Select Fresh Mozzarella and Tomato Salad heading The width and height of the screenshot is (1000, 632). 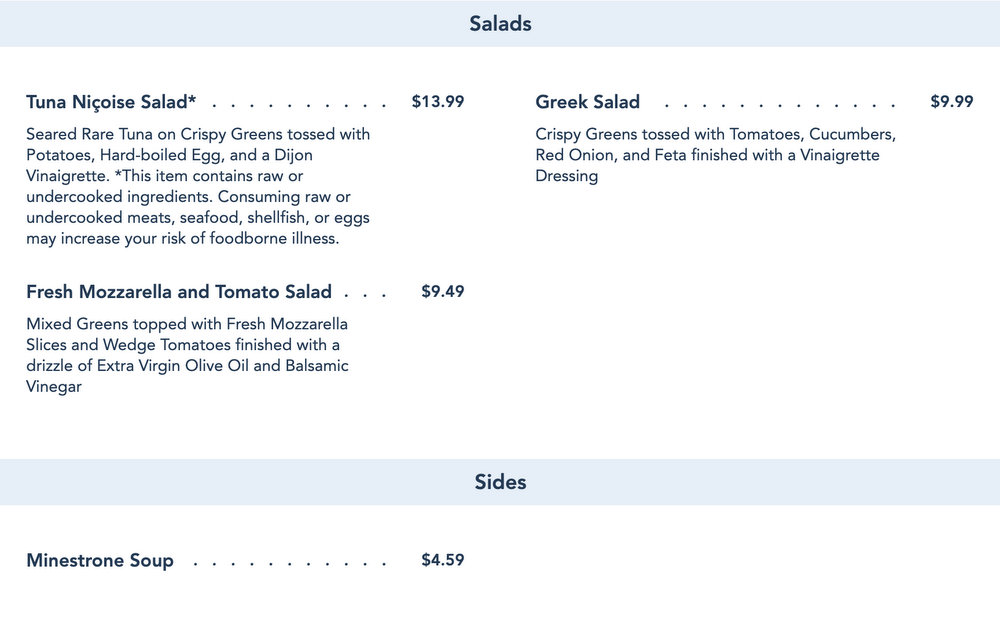click(x=179, y=292)
